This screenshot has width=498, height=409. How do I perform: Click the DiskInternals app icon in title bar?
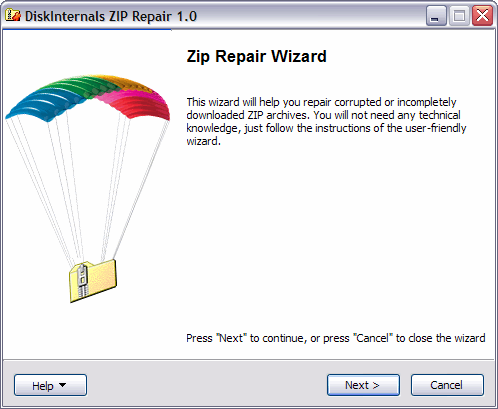[x=13, y=15]
